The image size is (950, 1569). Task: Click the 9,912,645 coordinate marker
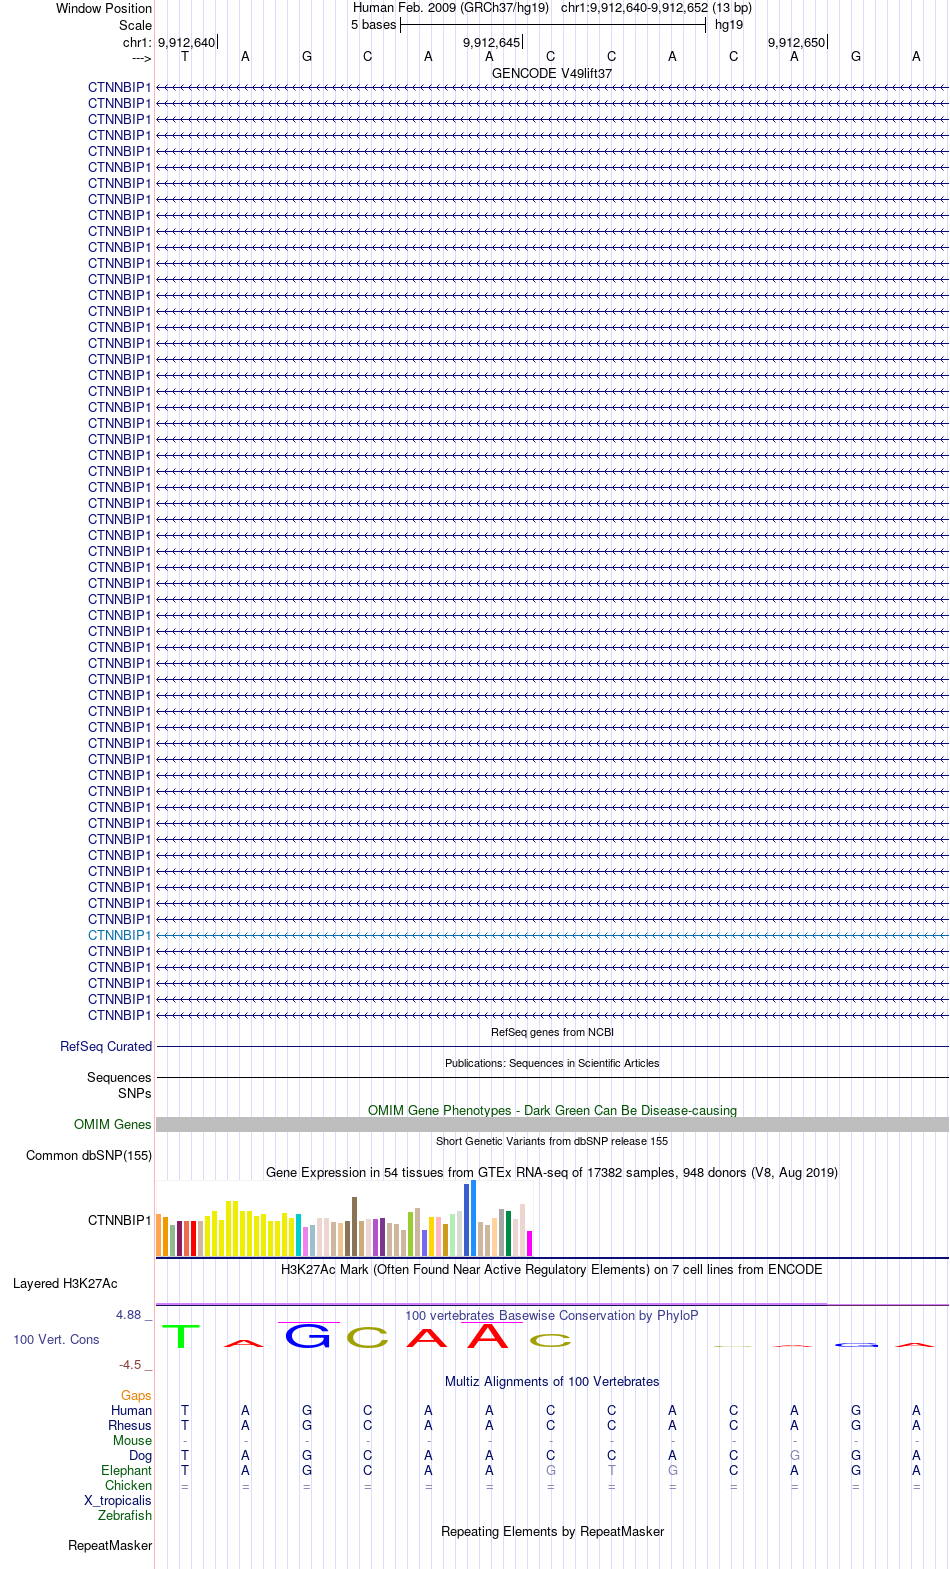[x=491, y=42]
